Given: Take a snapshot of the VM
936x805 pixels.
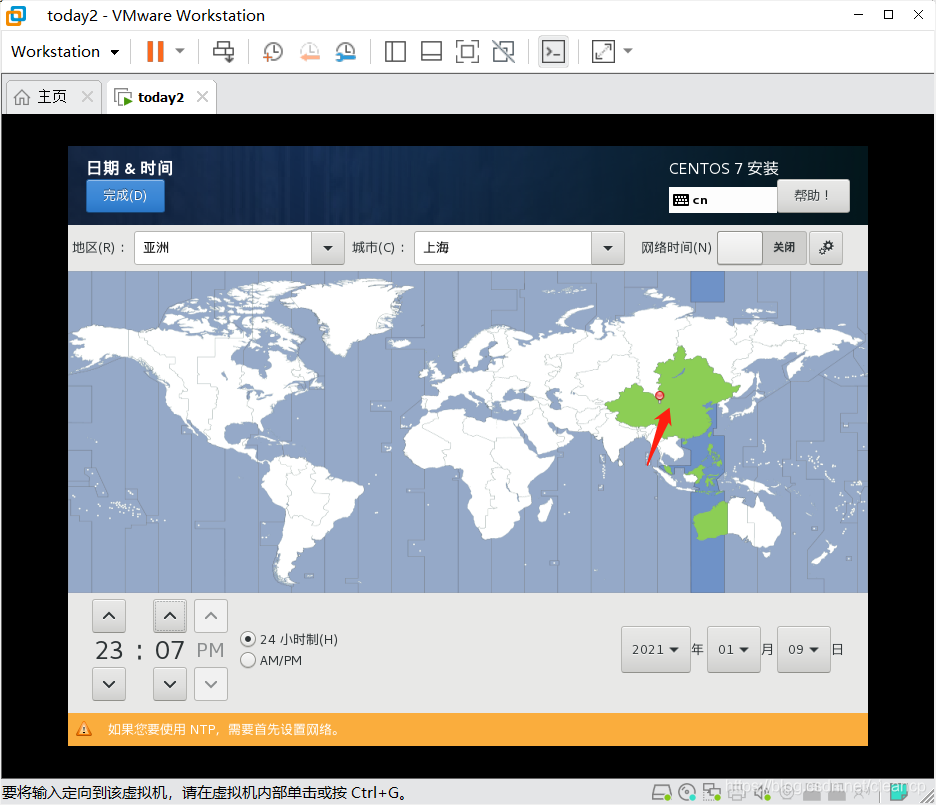Looking at the screenshot, I should tap(273, 51).
